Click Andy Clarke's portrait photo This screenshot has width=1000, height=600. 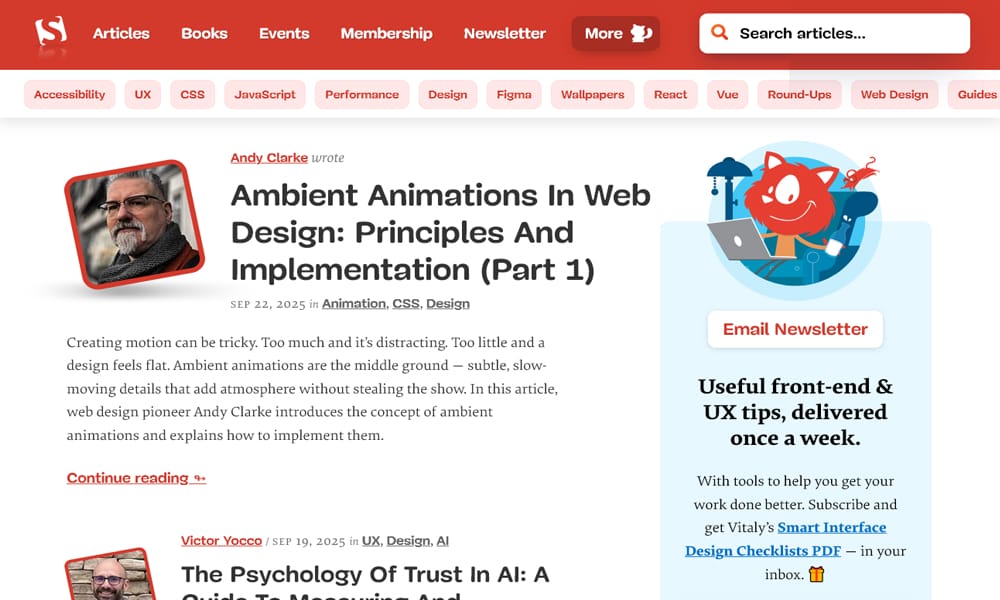click(133, 222)
